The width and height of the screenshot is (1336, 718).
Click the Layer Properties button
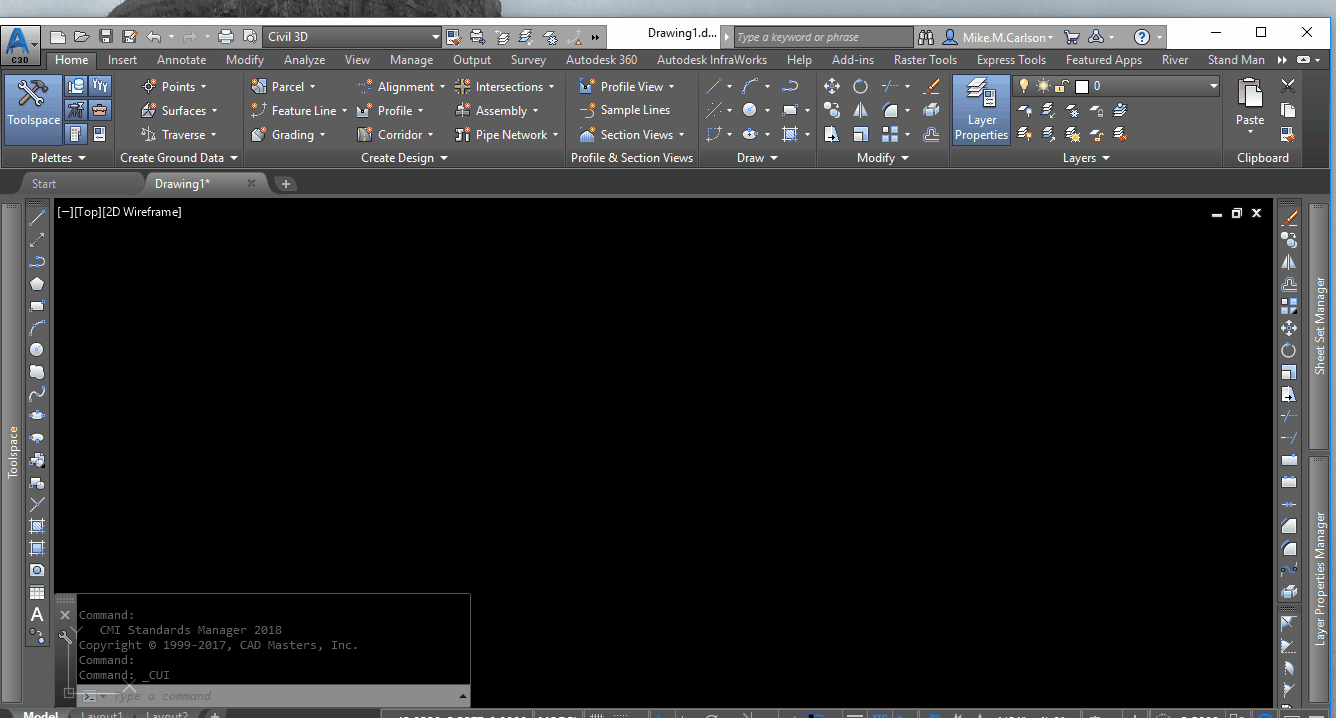pos(981,110)
